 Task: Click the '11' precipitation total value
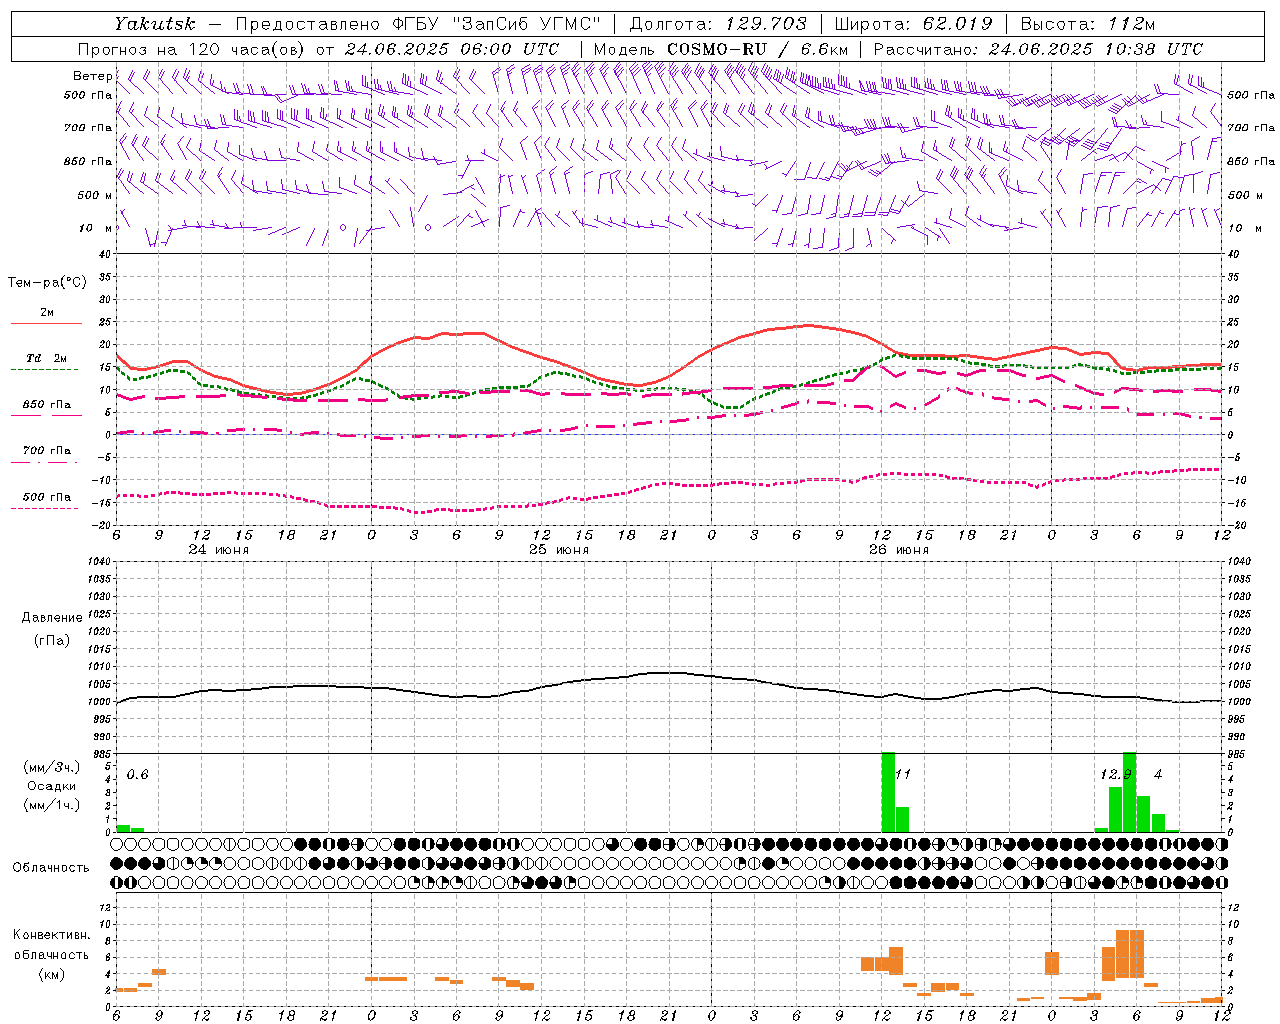point(903,774)
